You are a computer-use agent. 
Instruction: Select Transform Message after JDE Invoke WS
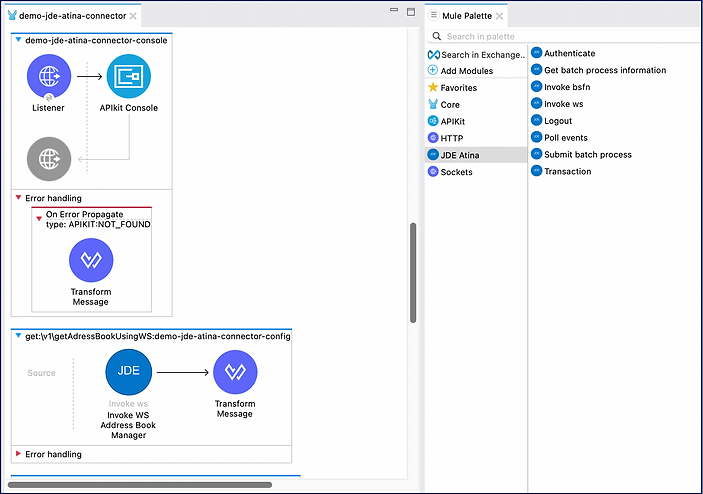click(235, 372)
